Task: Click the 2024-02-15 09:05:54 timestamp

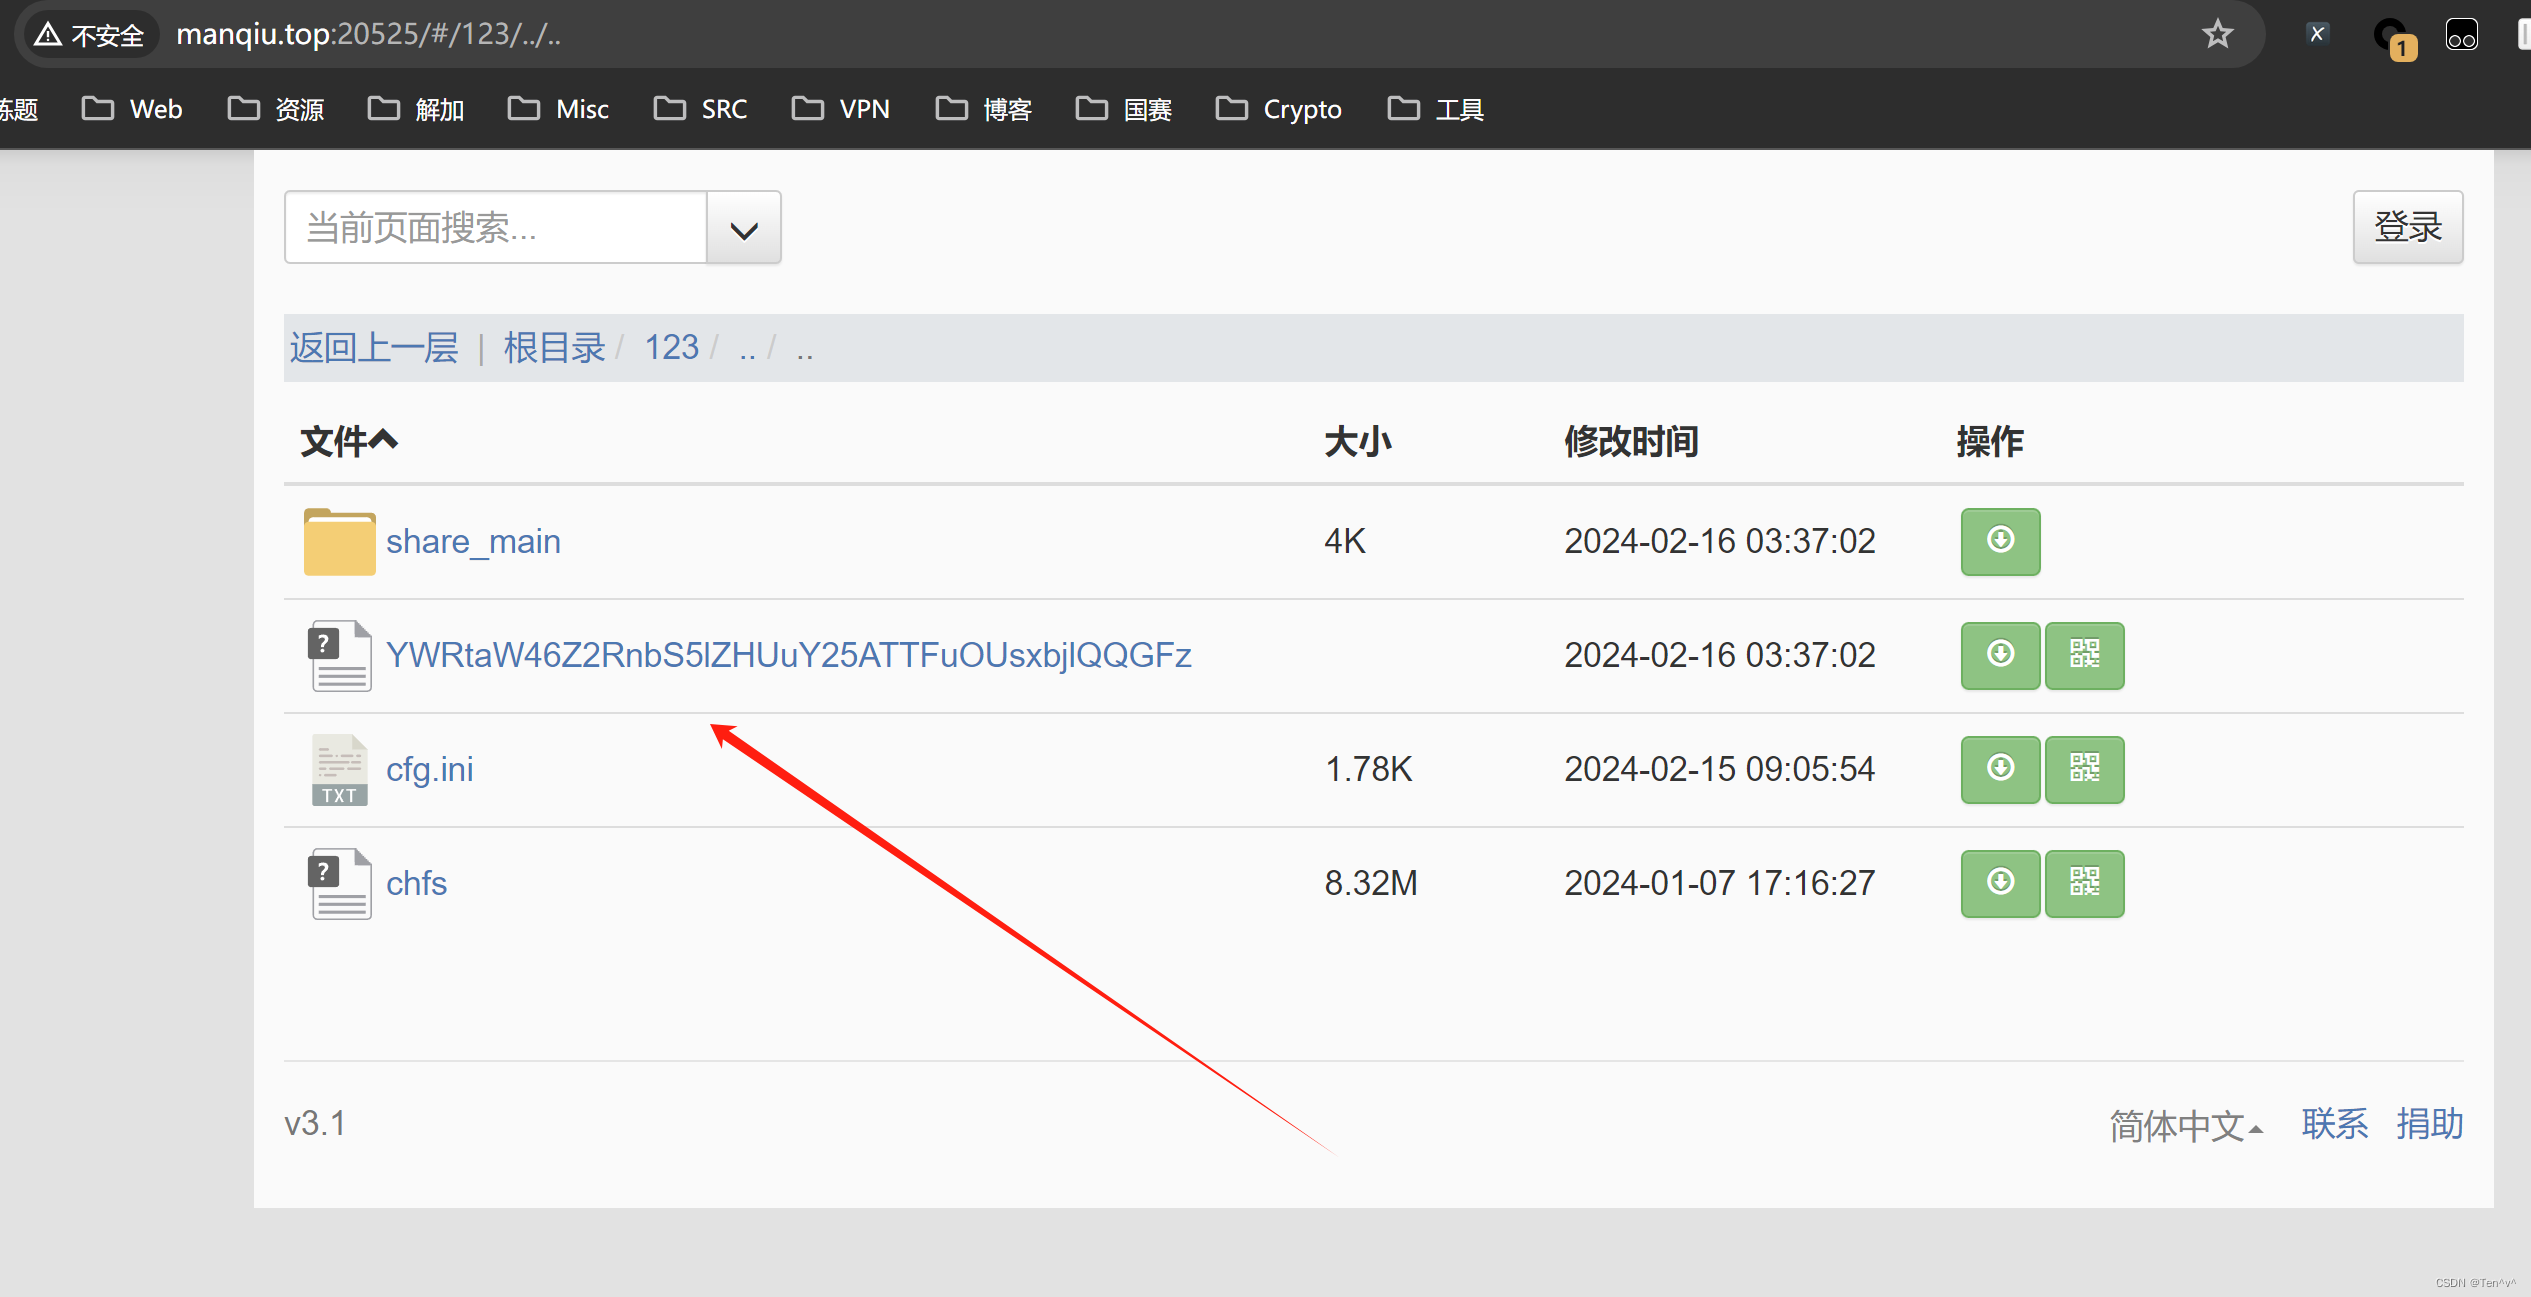Action: (x=1719, y=769)
